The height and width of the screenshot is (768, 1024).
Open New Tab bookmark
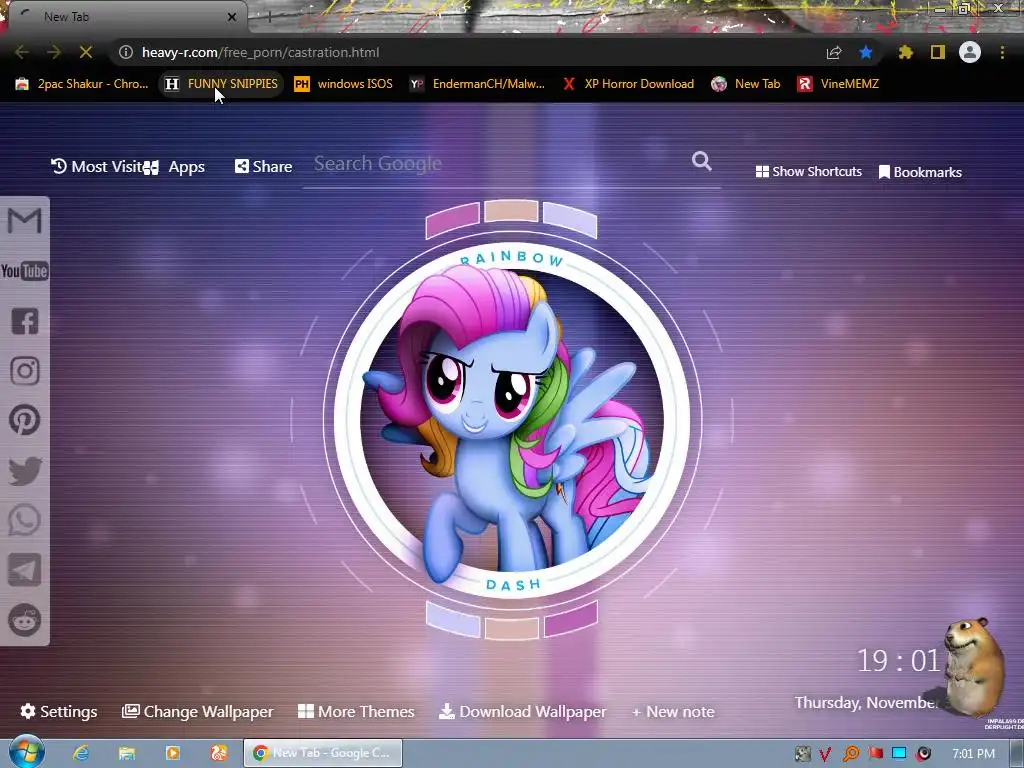(746, 84)
